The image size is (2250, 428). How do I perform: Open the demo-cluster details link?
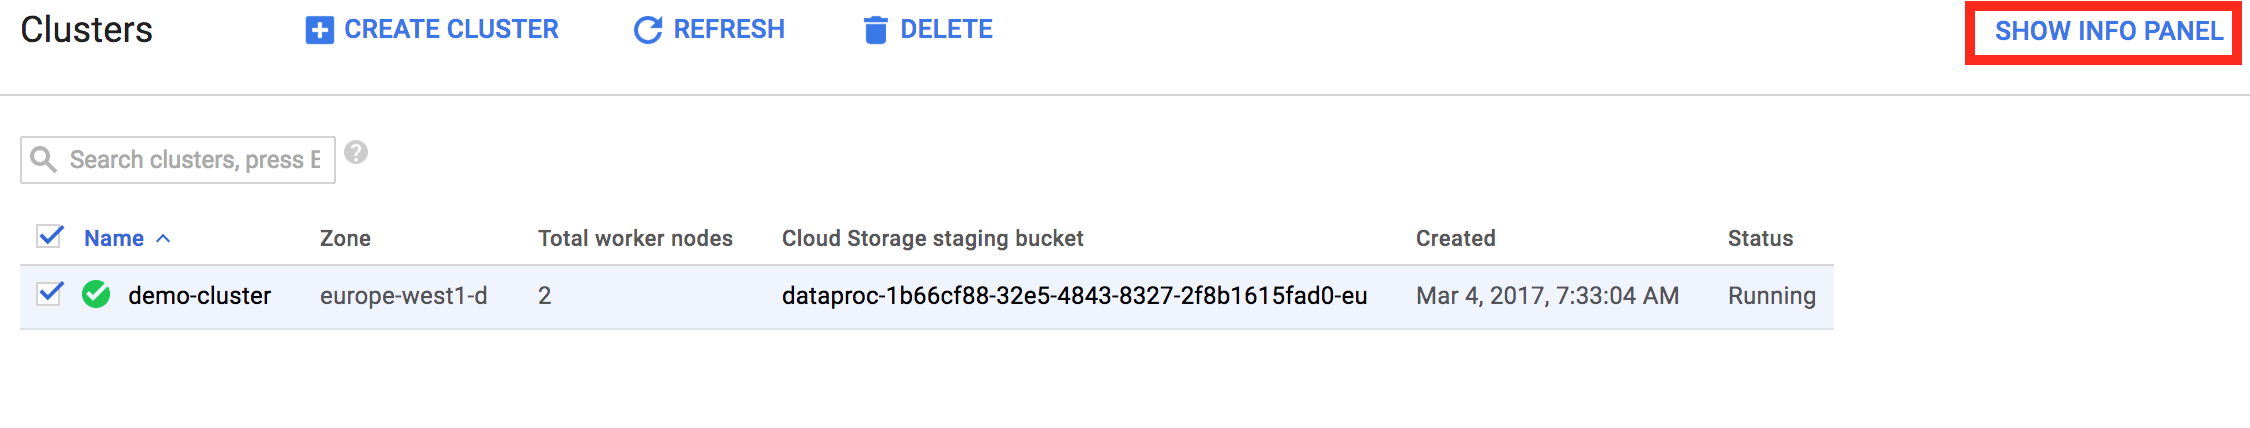click(x=199, y=296)
